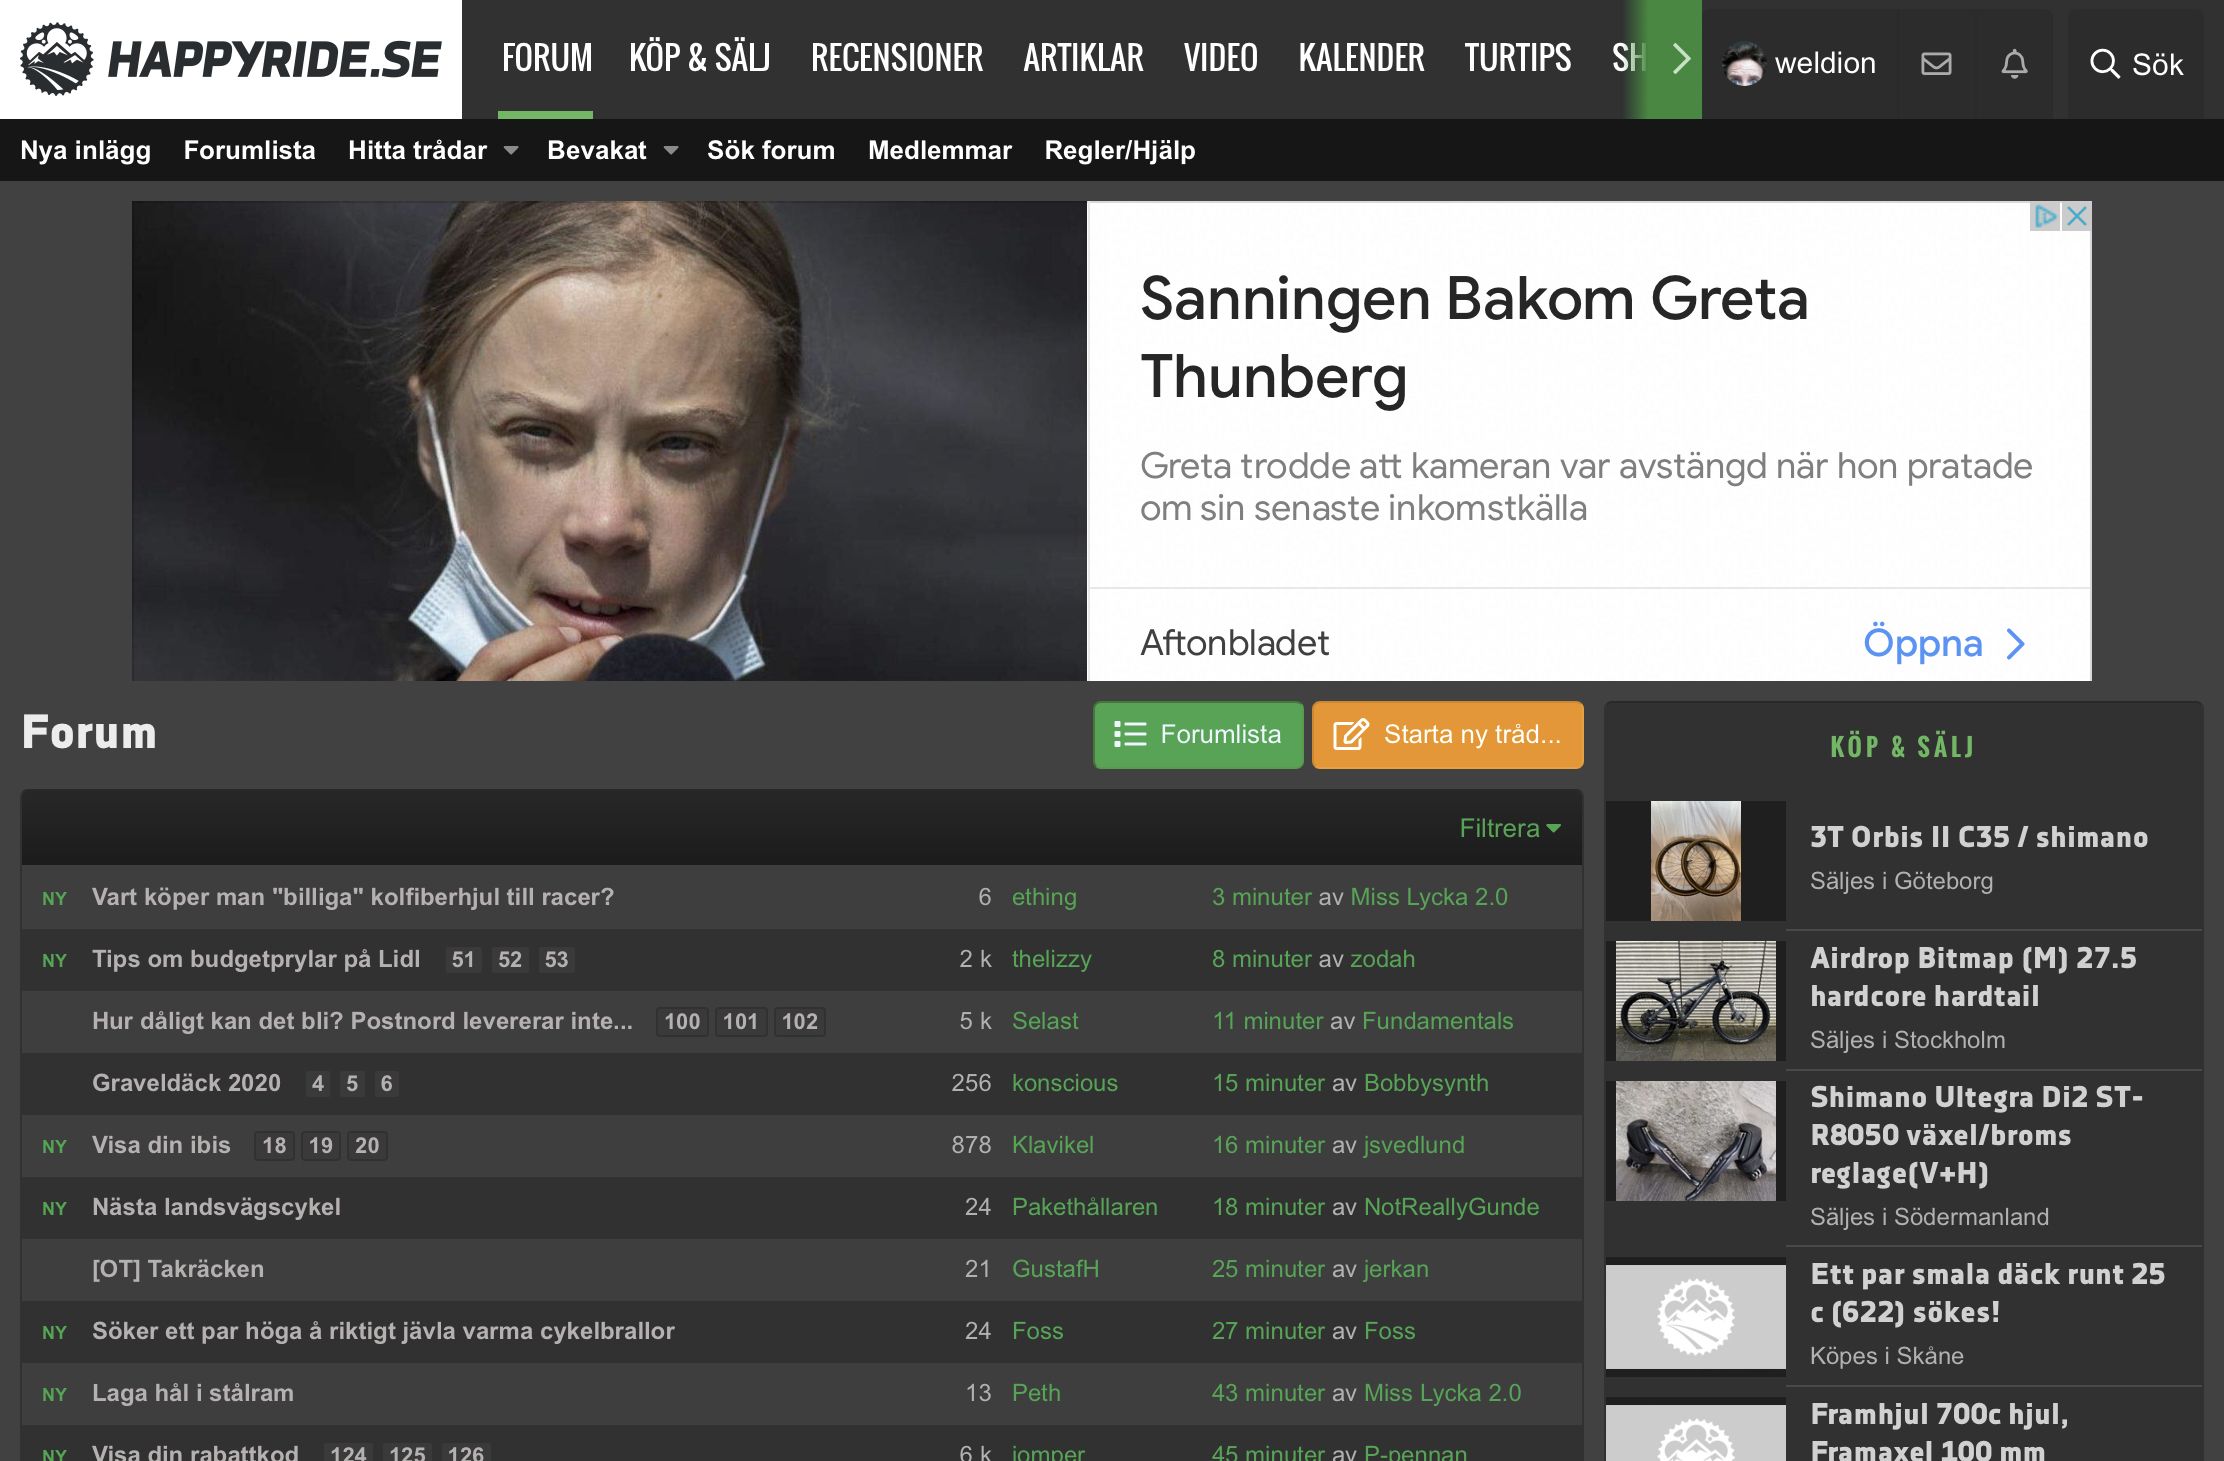
Task: Click the Happyride mountain logo icon
Action: pos(57,59)
